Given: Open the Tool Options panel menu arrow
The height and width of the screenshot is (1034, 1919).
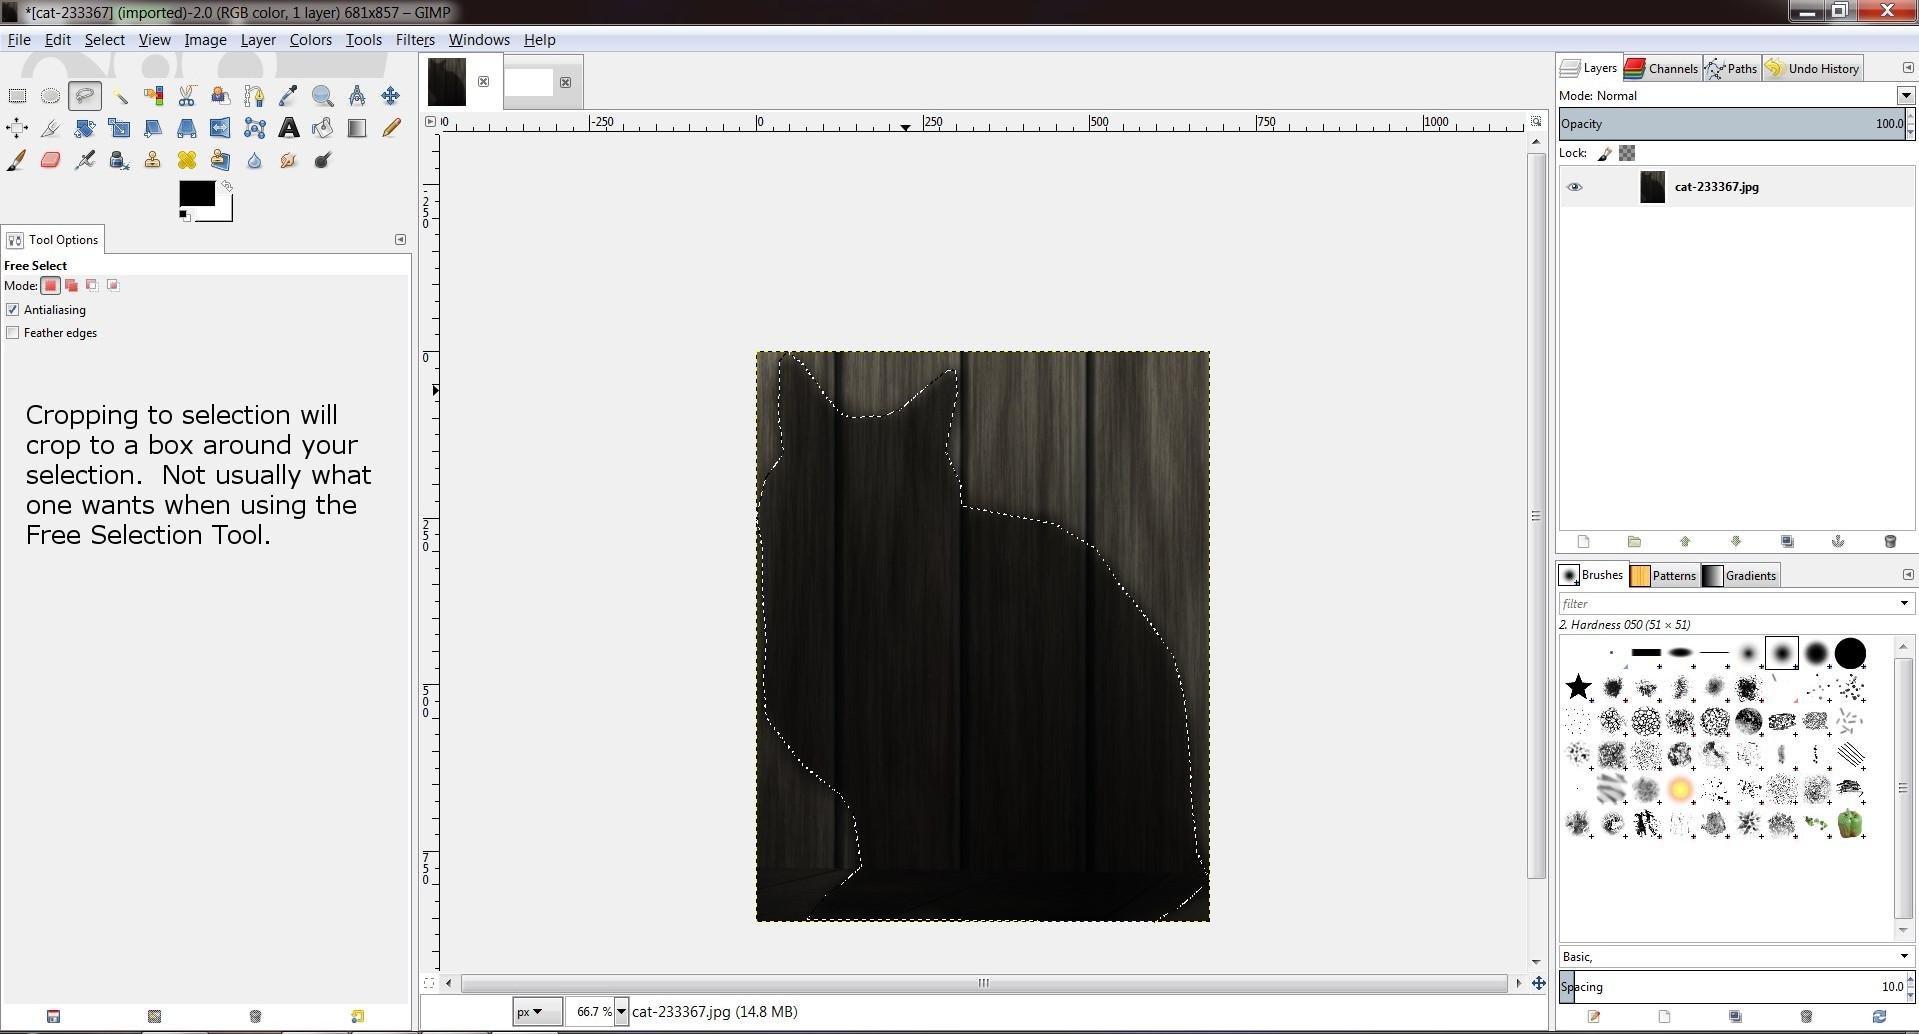Looking at the screenshot, I should pos(401,240).
